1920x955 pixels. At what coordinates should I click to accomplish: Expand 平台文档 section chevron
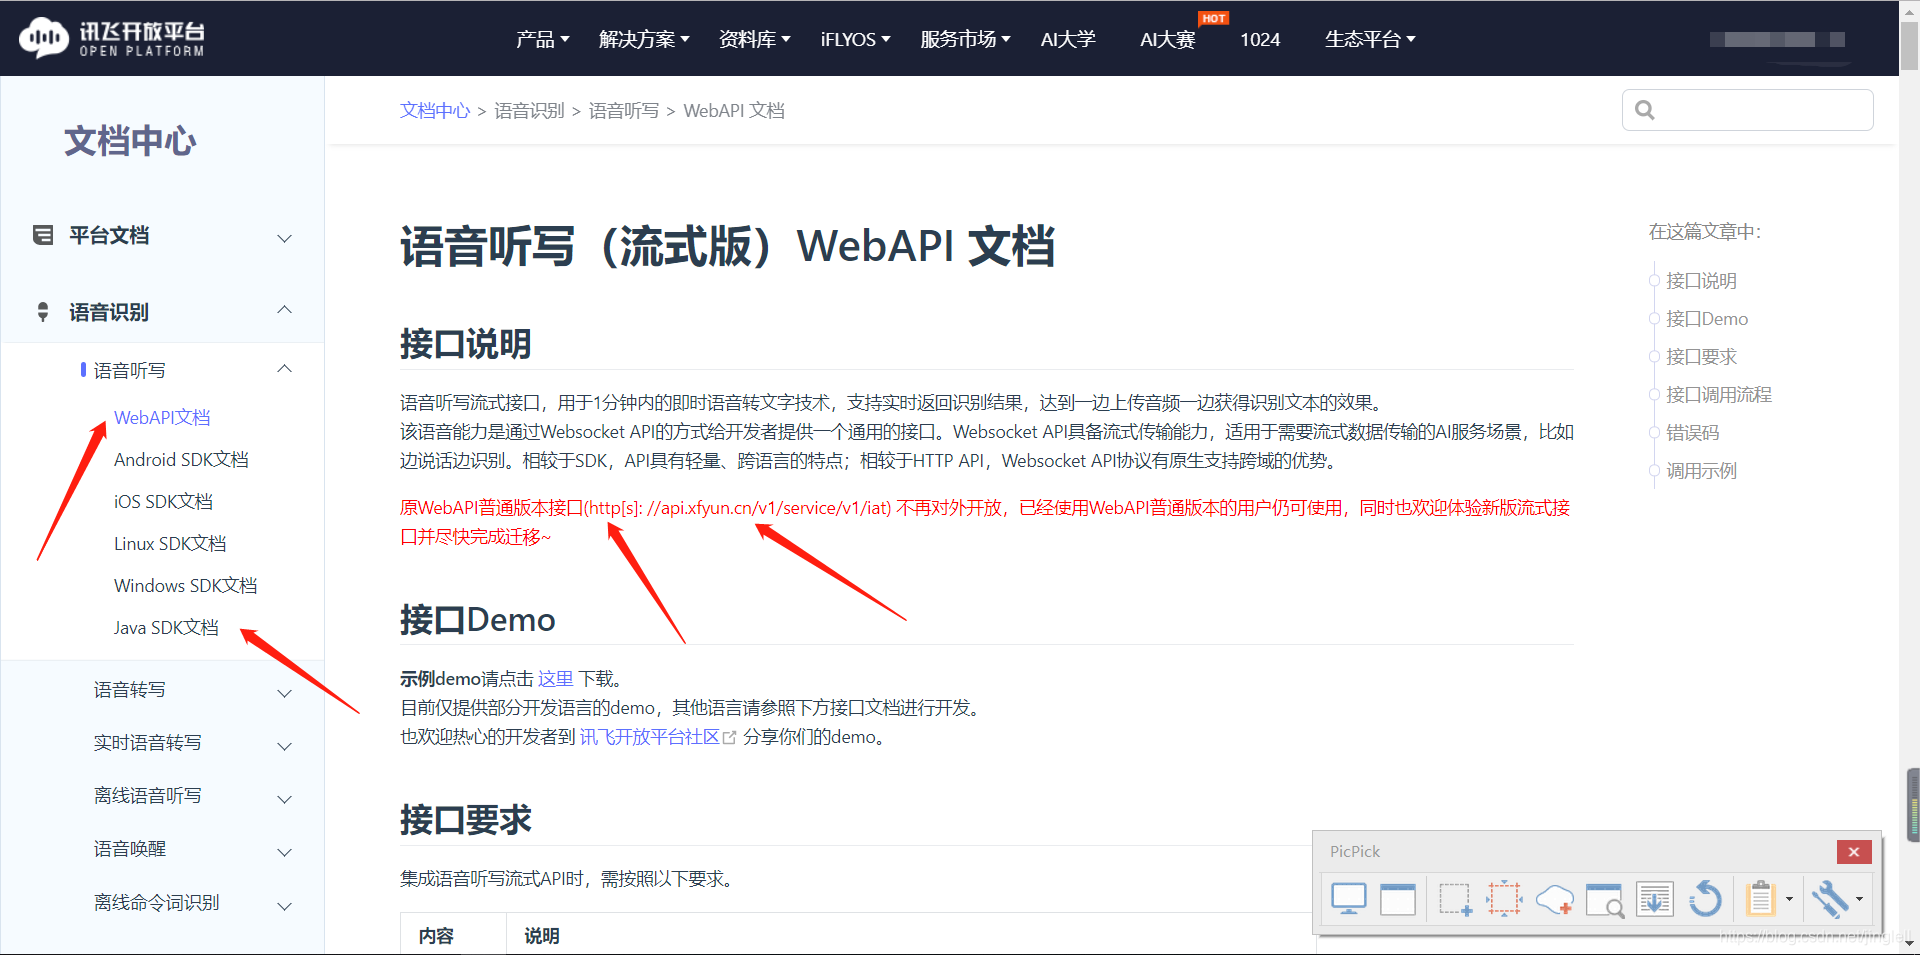point(284,238)
